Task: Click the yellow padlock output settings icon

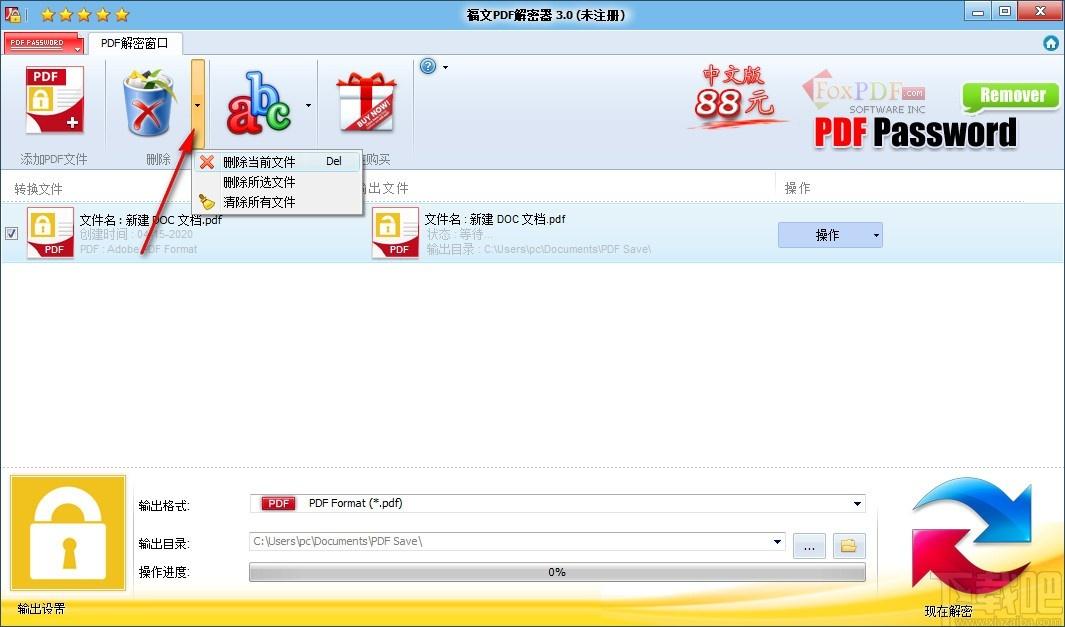Action: [x=68, y=533]
